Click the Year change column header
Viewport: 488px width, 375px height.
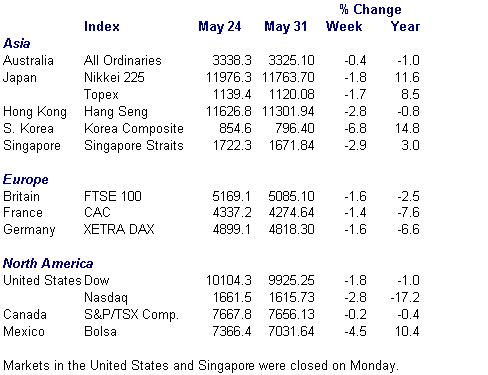point(405,26)
